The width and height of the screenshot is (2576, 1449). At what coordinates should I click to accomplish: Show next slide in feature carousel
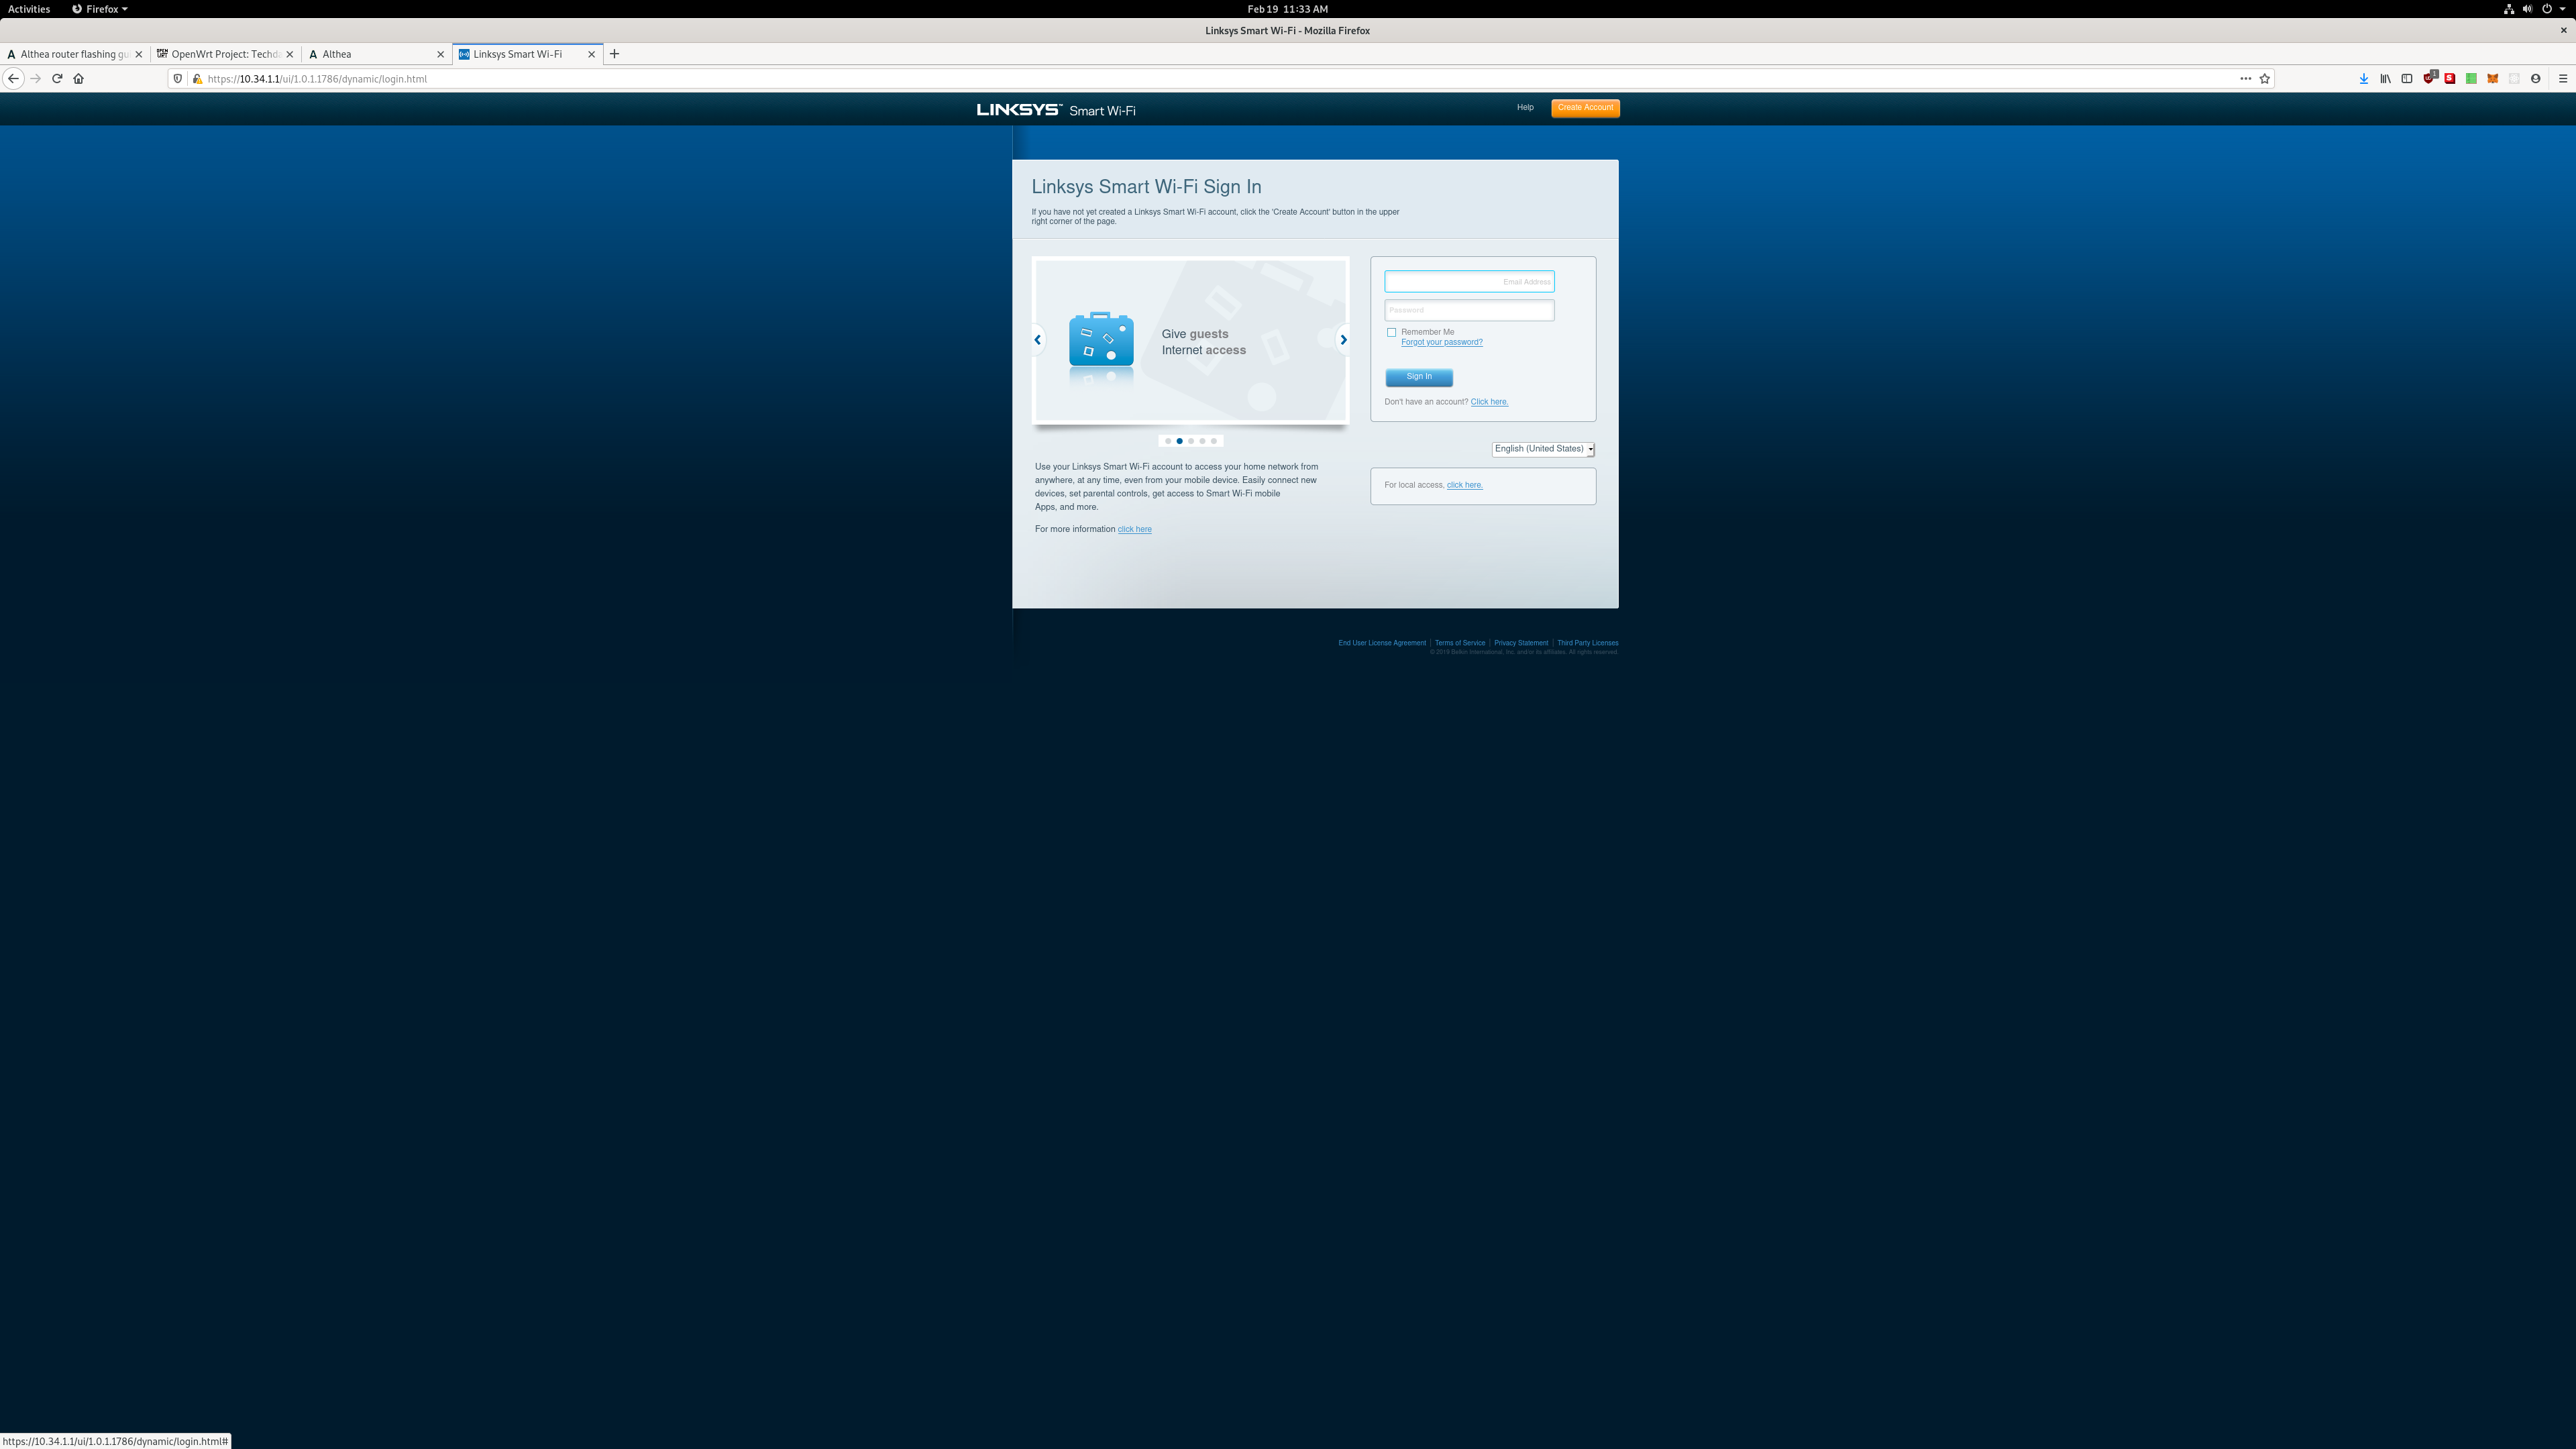click(1343, 340)
